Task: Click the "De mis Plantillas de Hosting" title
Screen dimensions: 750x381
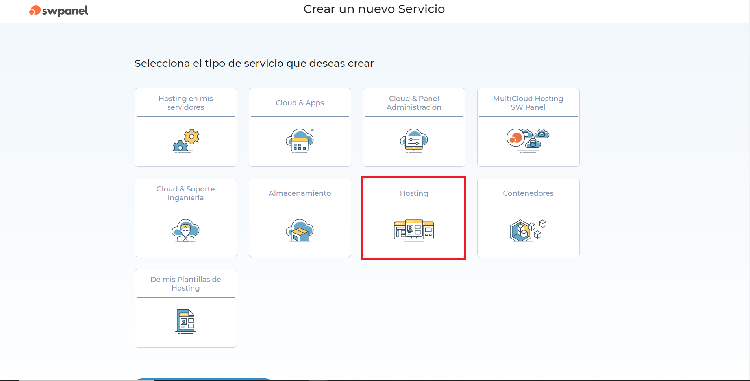Action: [186, 284]
